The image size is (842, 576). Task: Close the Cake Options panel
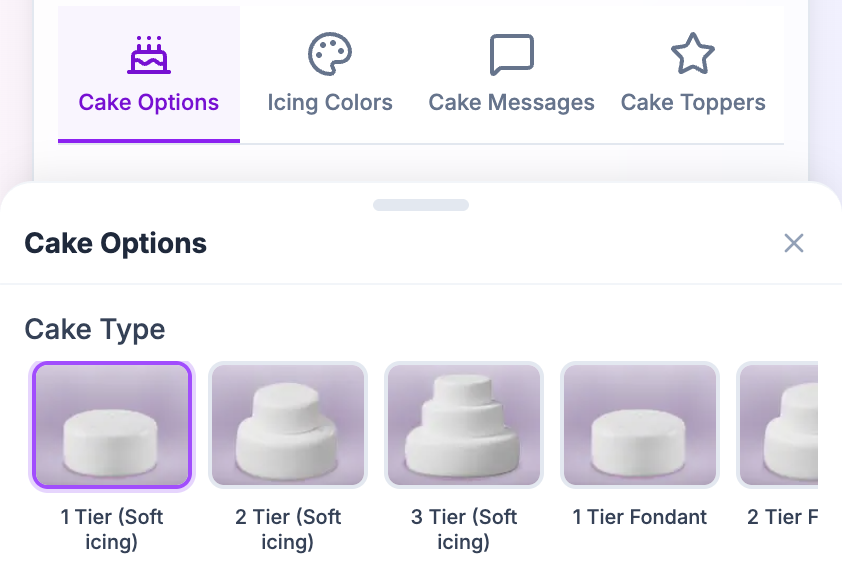[x=793, y=243]
